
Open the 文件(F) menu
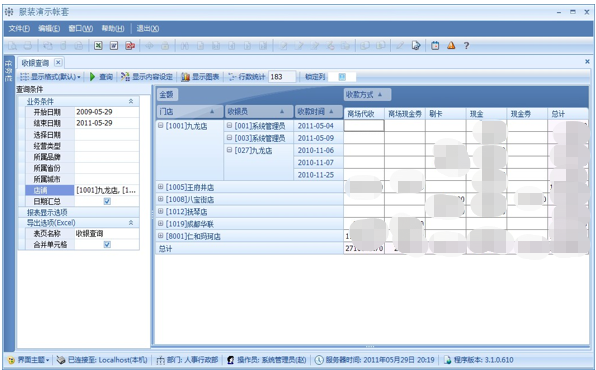pos(19,29)
